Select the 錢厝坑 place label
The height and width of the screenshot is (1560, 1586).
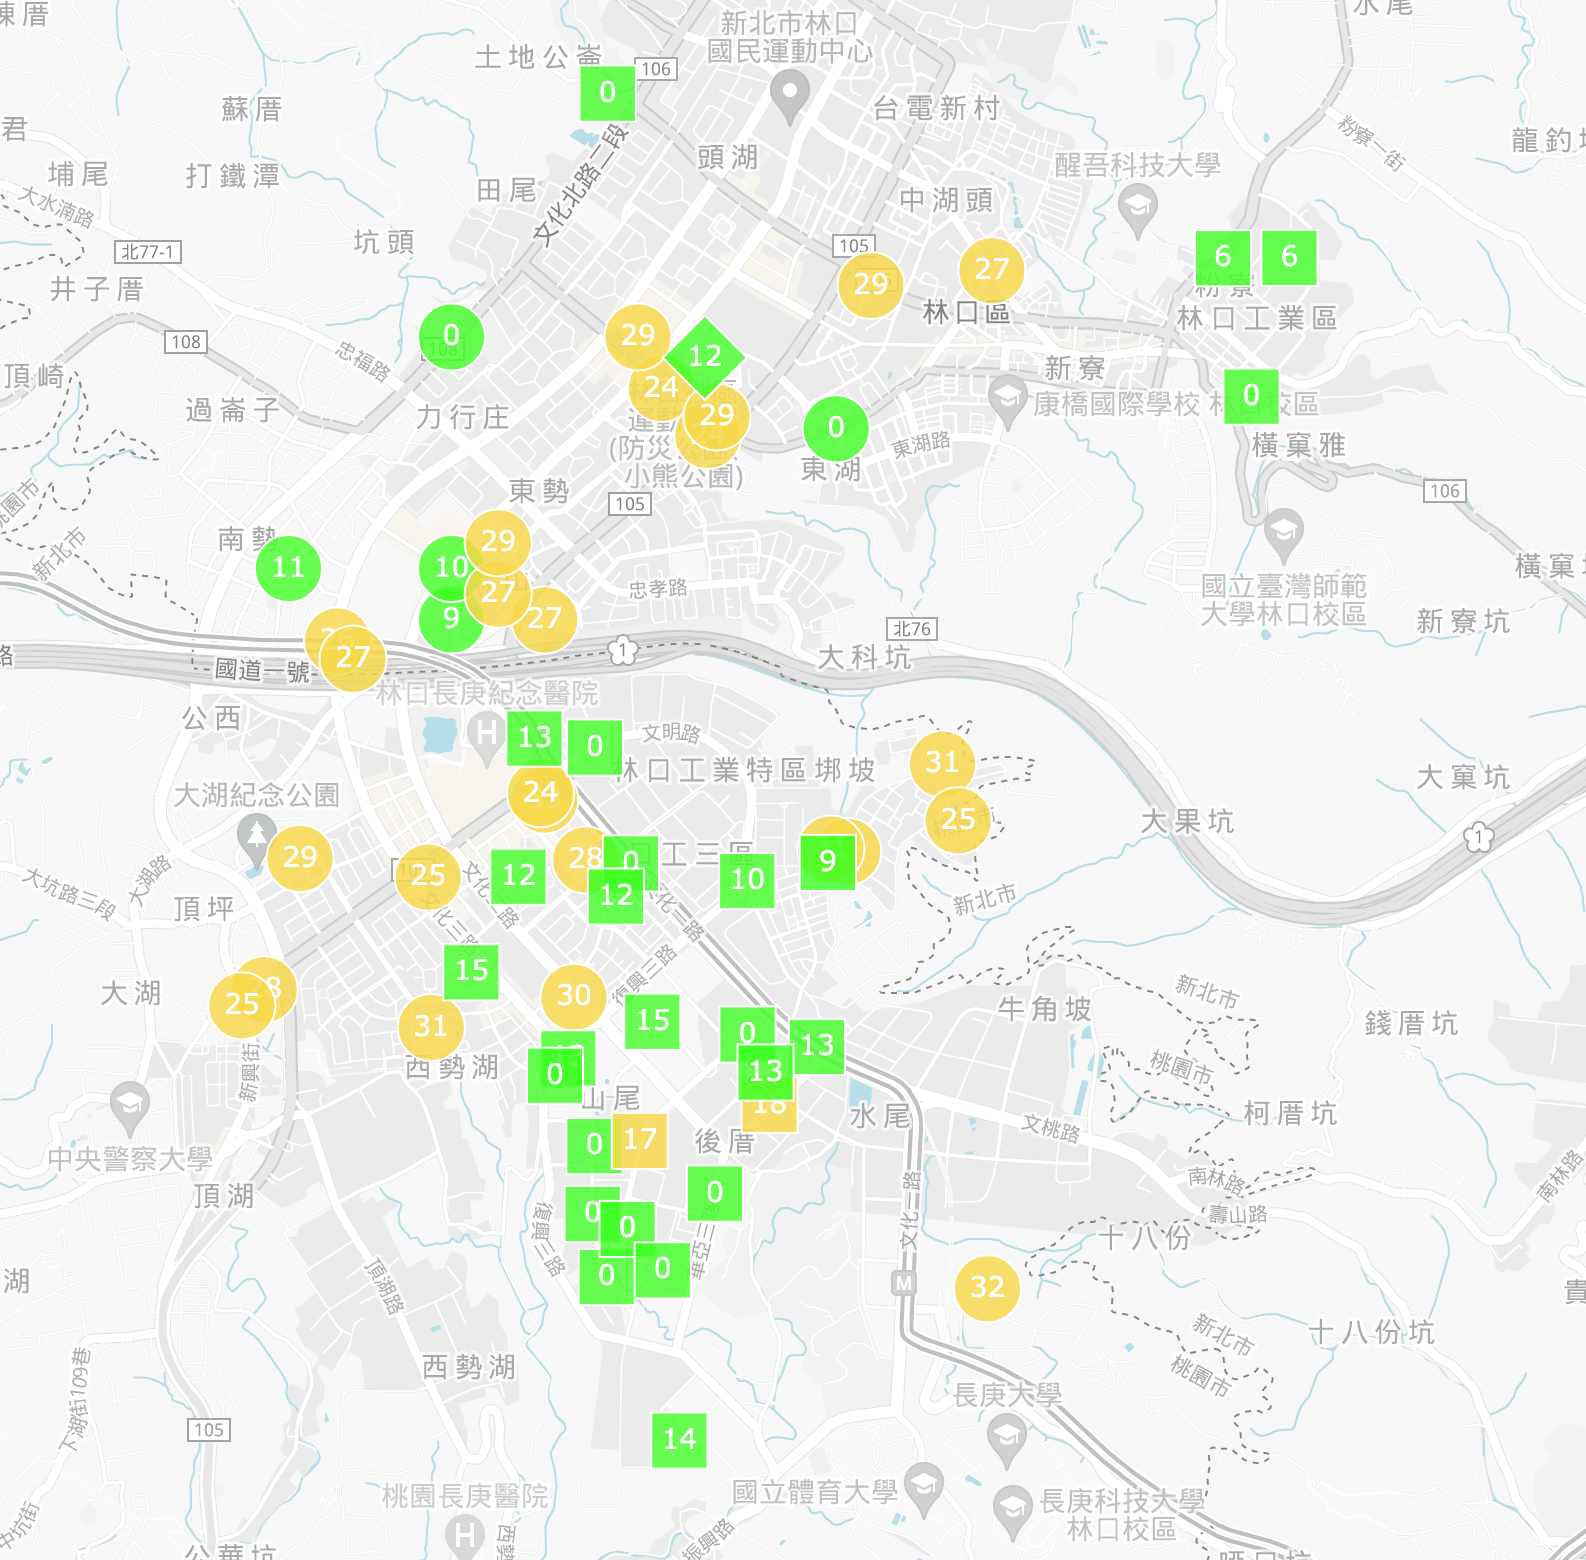tap(1411, 1023)
